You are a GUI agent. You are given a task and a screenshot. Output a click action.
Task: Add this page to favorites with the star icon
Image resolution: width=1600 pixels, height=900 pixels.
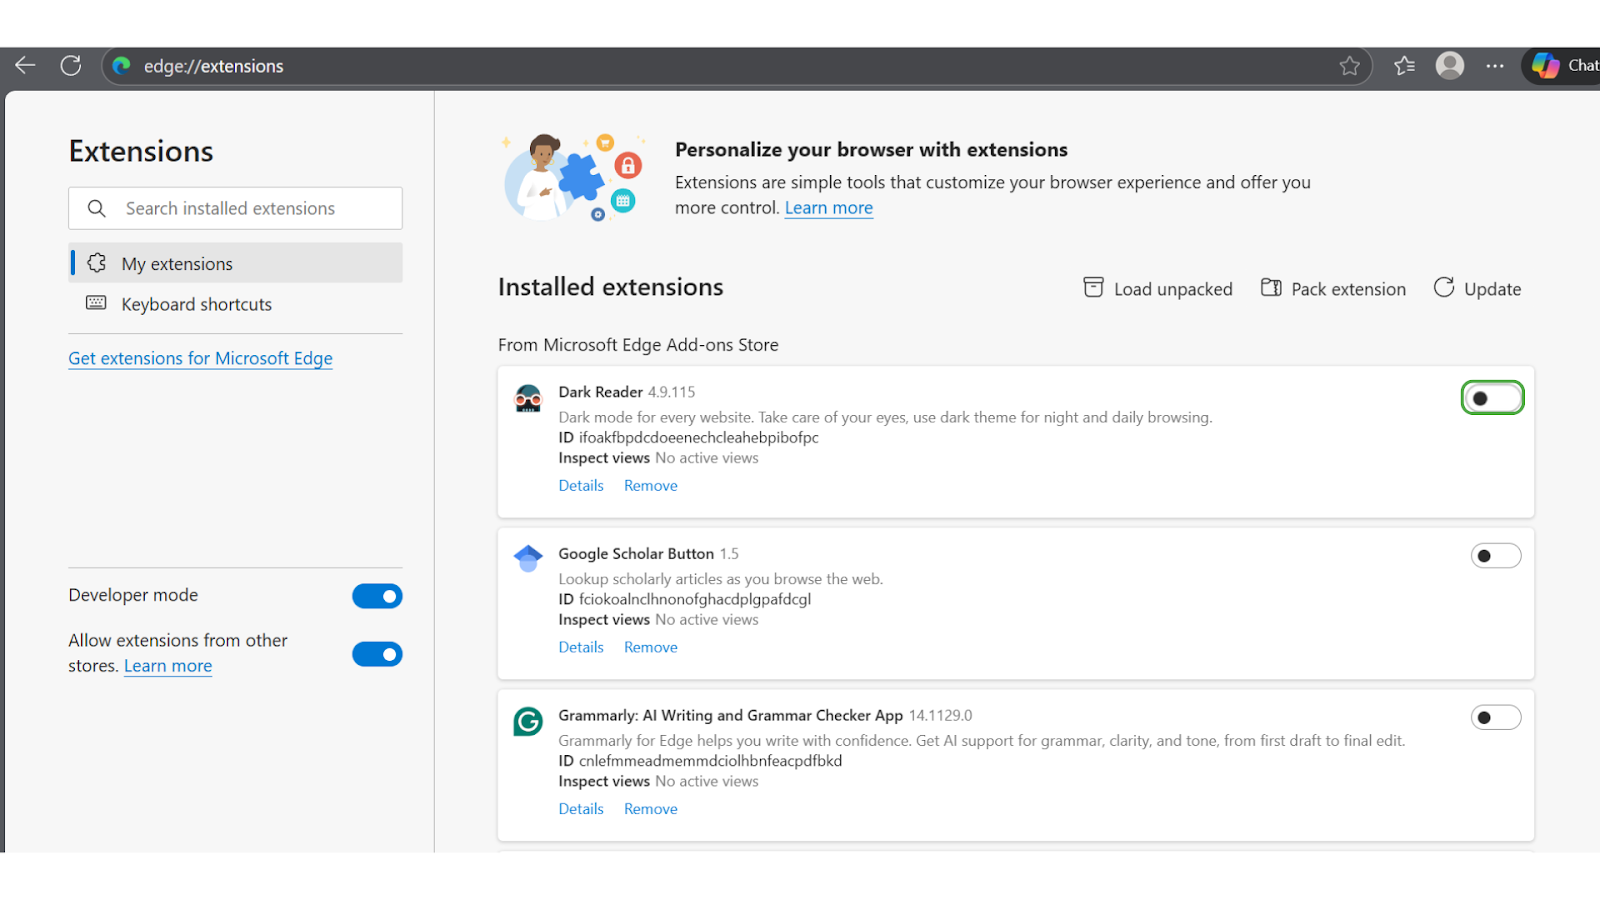1350,66
